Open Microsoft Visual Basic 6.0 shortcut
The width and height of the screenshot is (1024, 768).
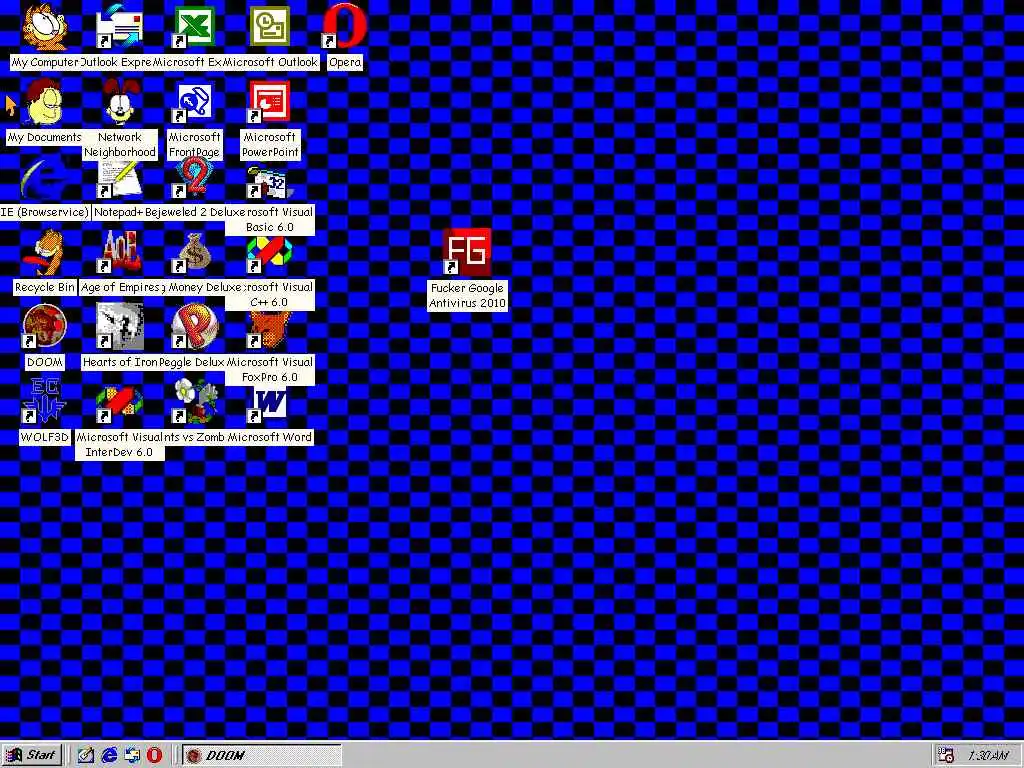269,181
